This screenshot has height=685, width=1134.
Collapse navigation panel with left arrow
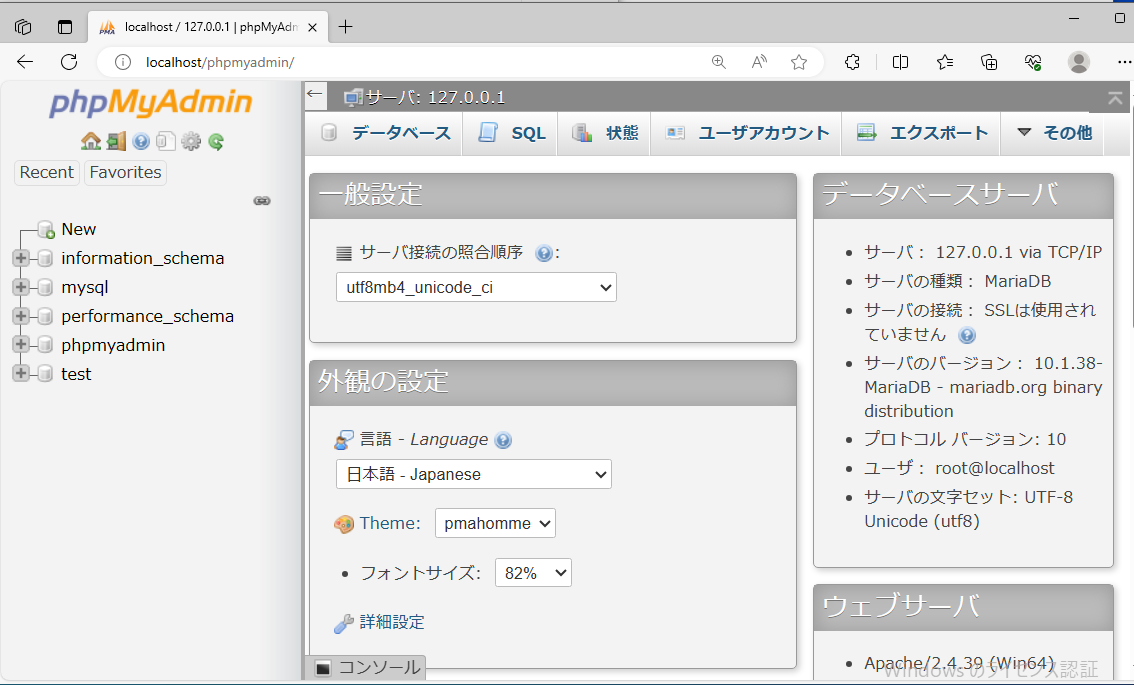click(x=315, y=95)
